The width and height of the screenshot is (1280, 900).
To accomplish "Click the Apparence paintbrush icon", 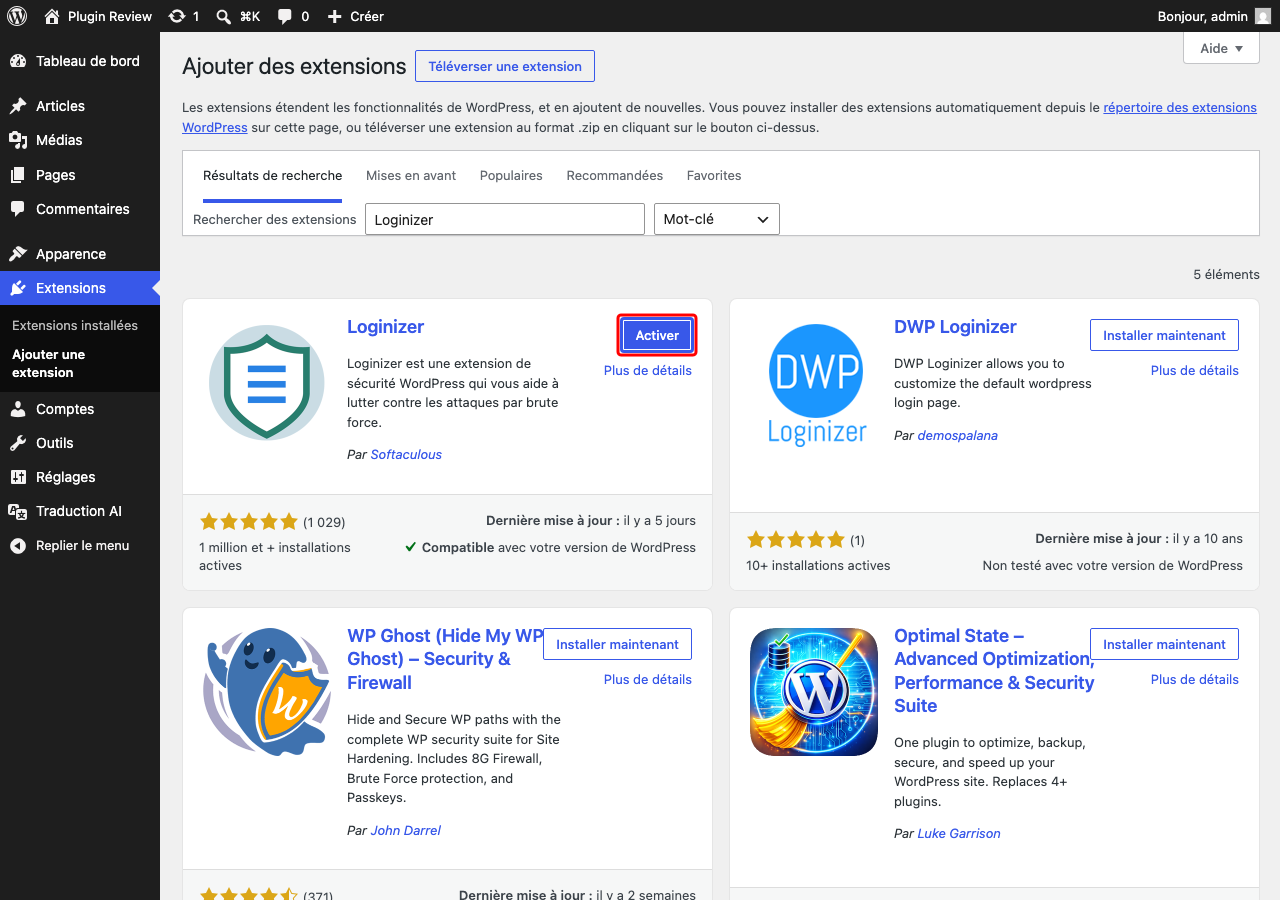I will (18, 254).
